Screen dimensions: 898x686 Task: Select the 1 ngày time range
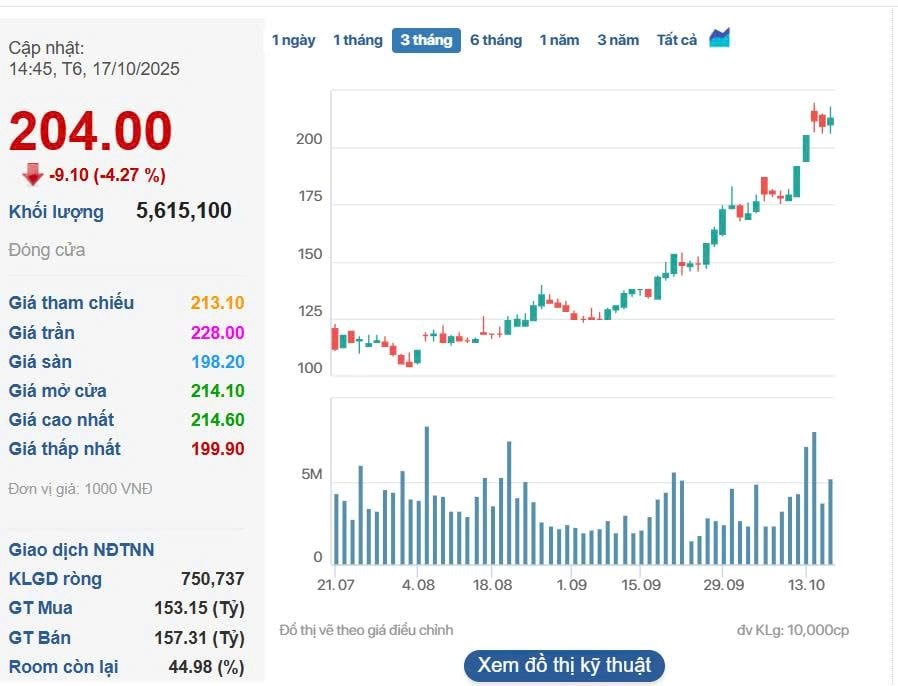click(x=293, y=40)
